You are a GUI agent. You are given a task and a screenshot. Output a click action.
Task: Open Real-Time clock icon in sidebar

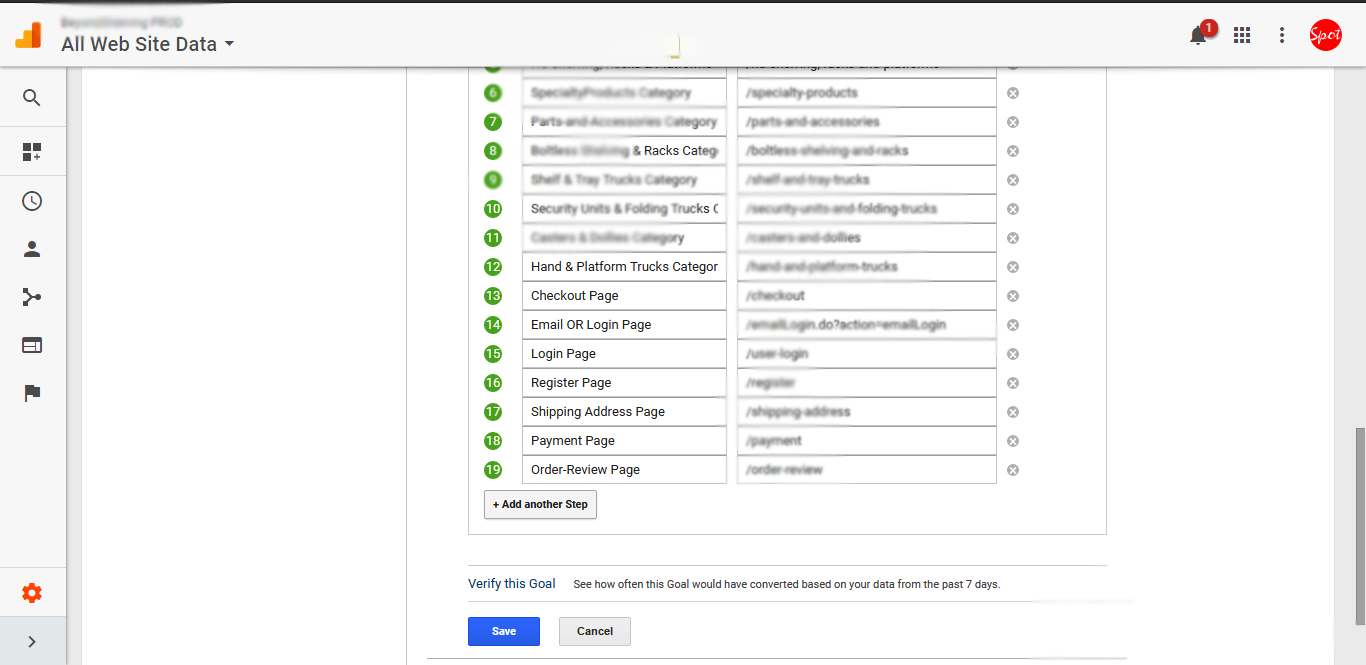[x=32, y=201]
